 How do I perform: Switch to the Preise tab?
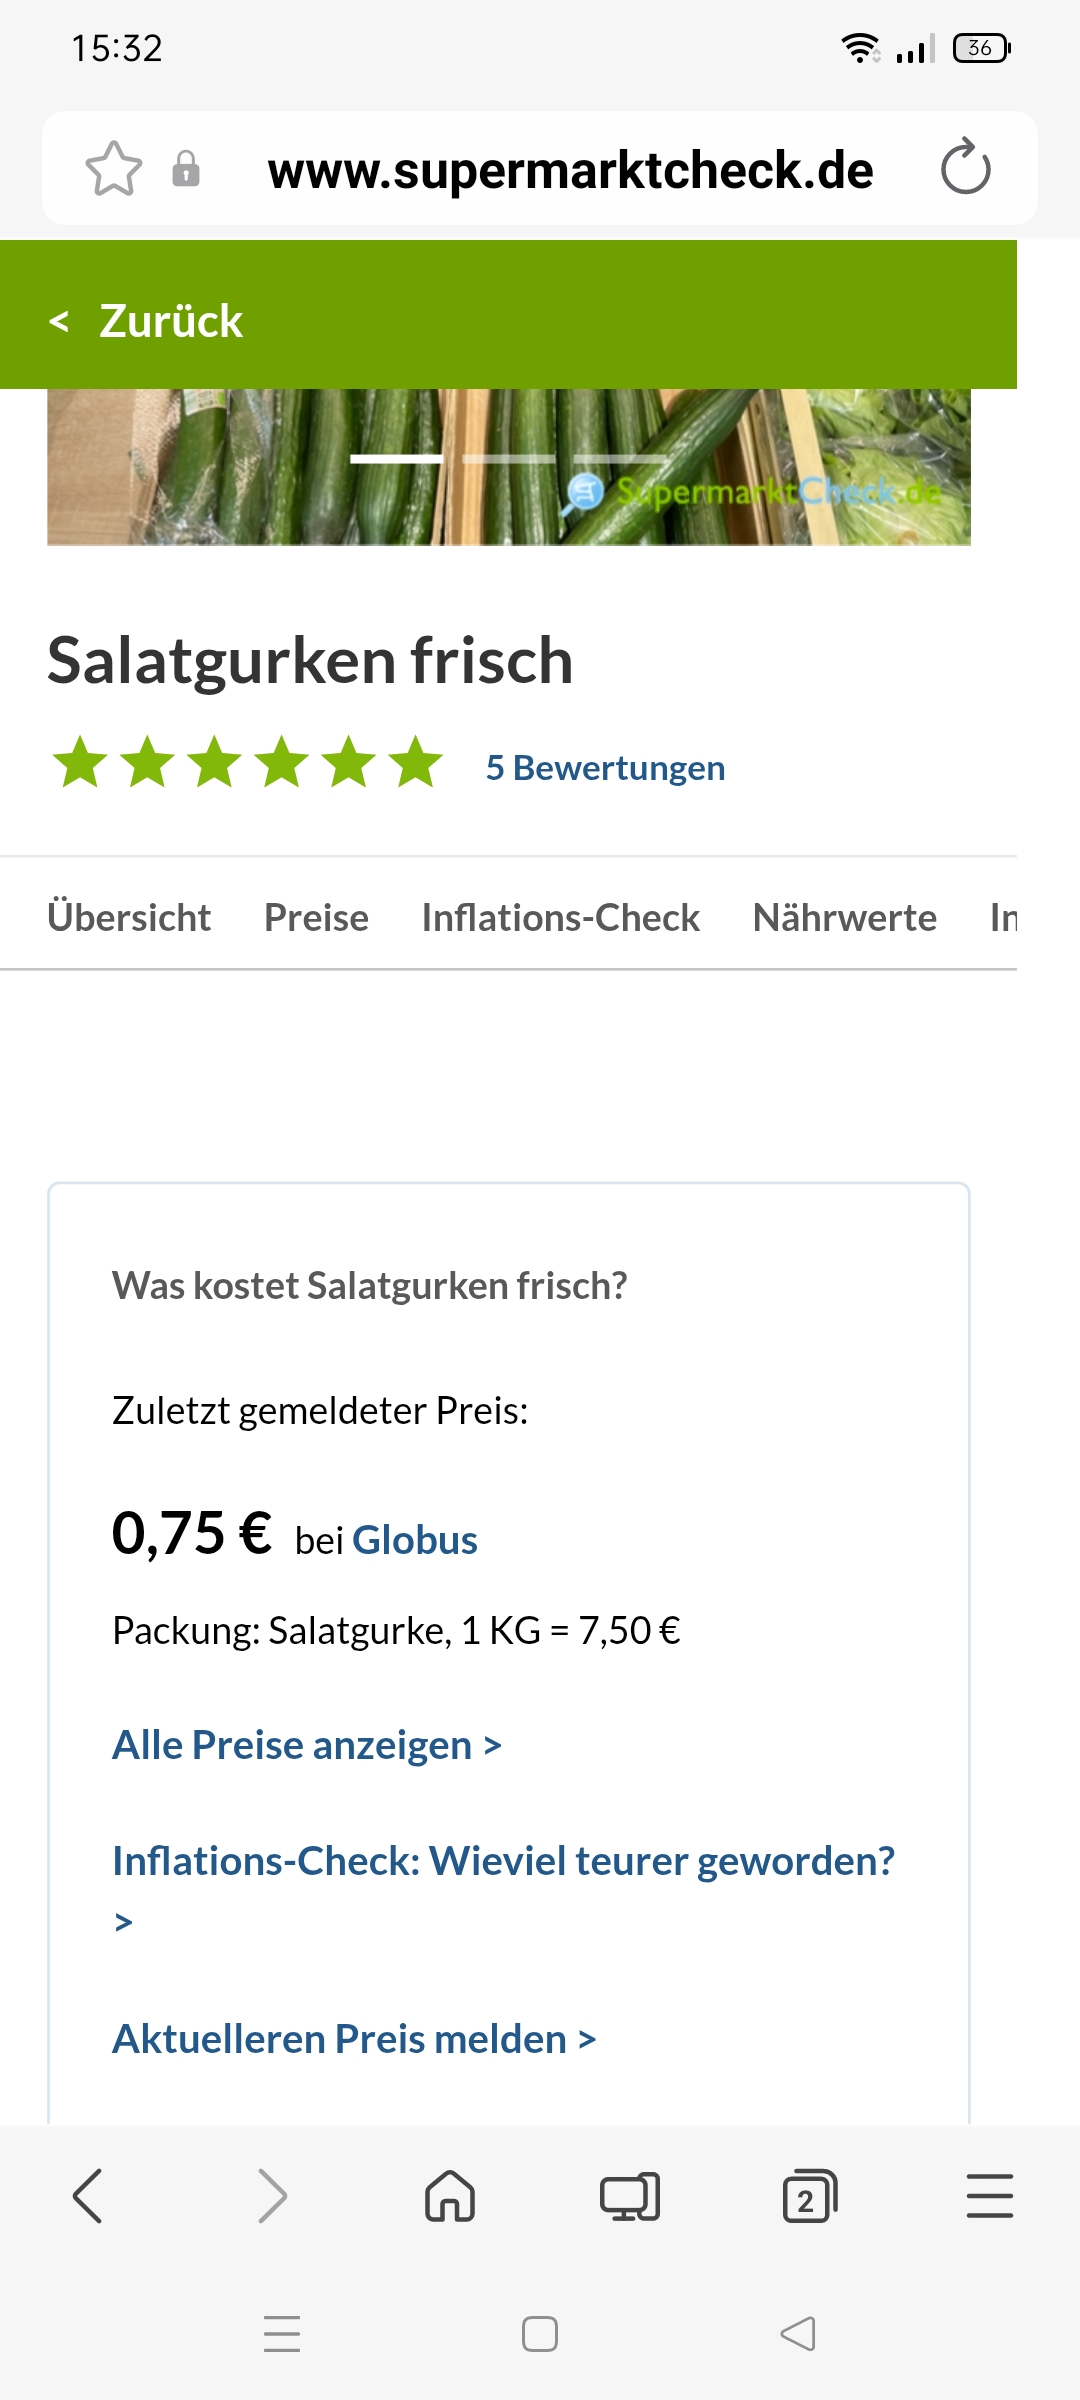pos(316,917)
